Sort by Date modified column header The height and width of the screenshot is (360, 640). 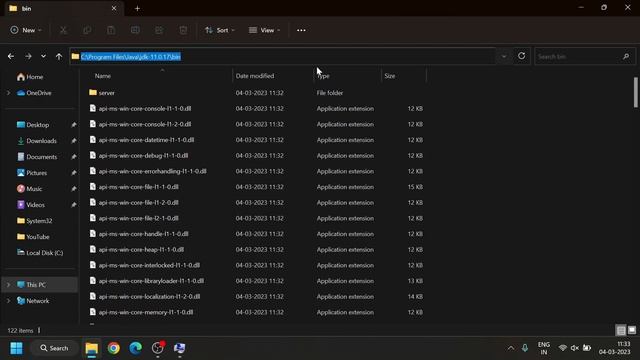point(255,76)
